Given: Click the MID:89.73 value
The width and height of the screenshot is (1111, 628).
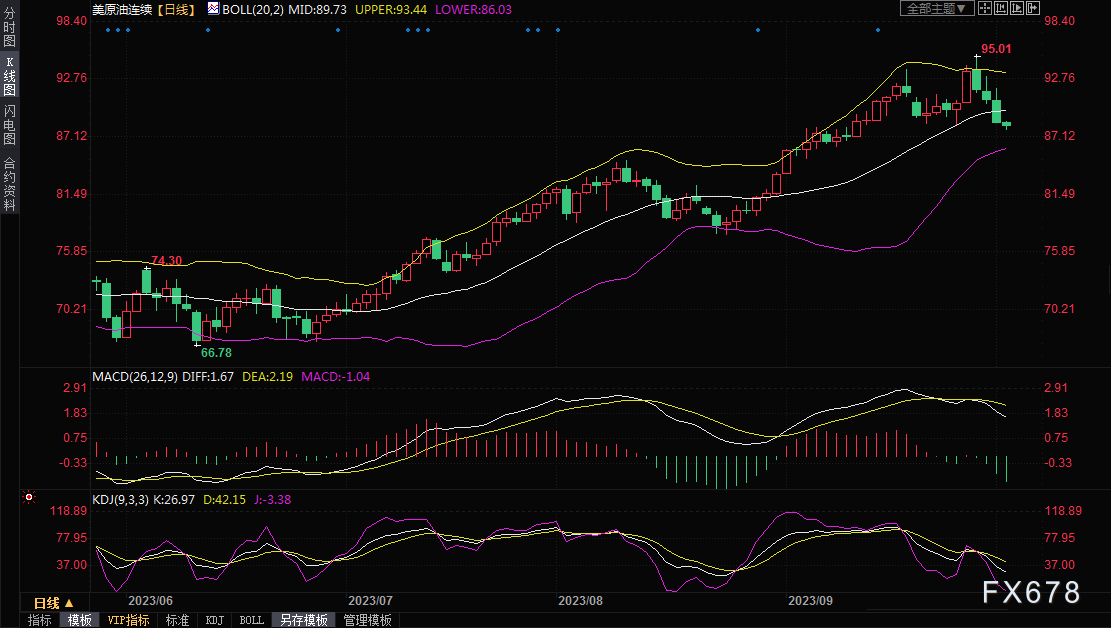Looking at the screenshot, I should tap(317, 9).
